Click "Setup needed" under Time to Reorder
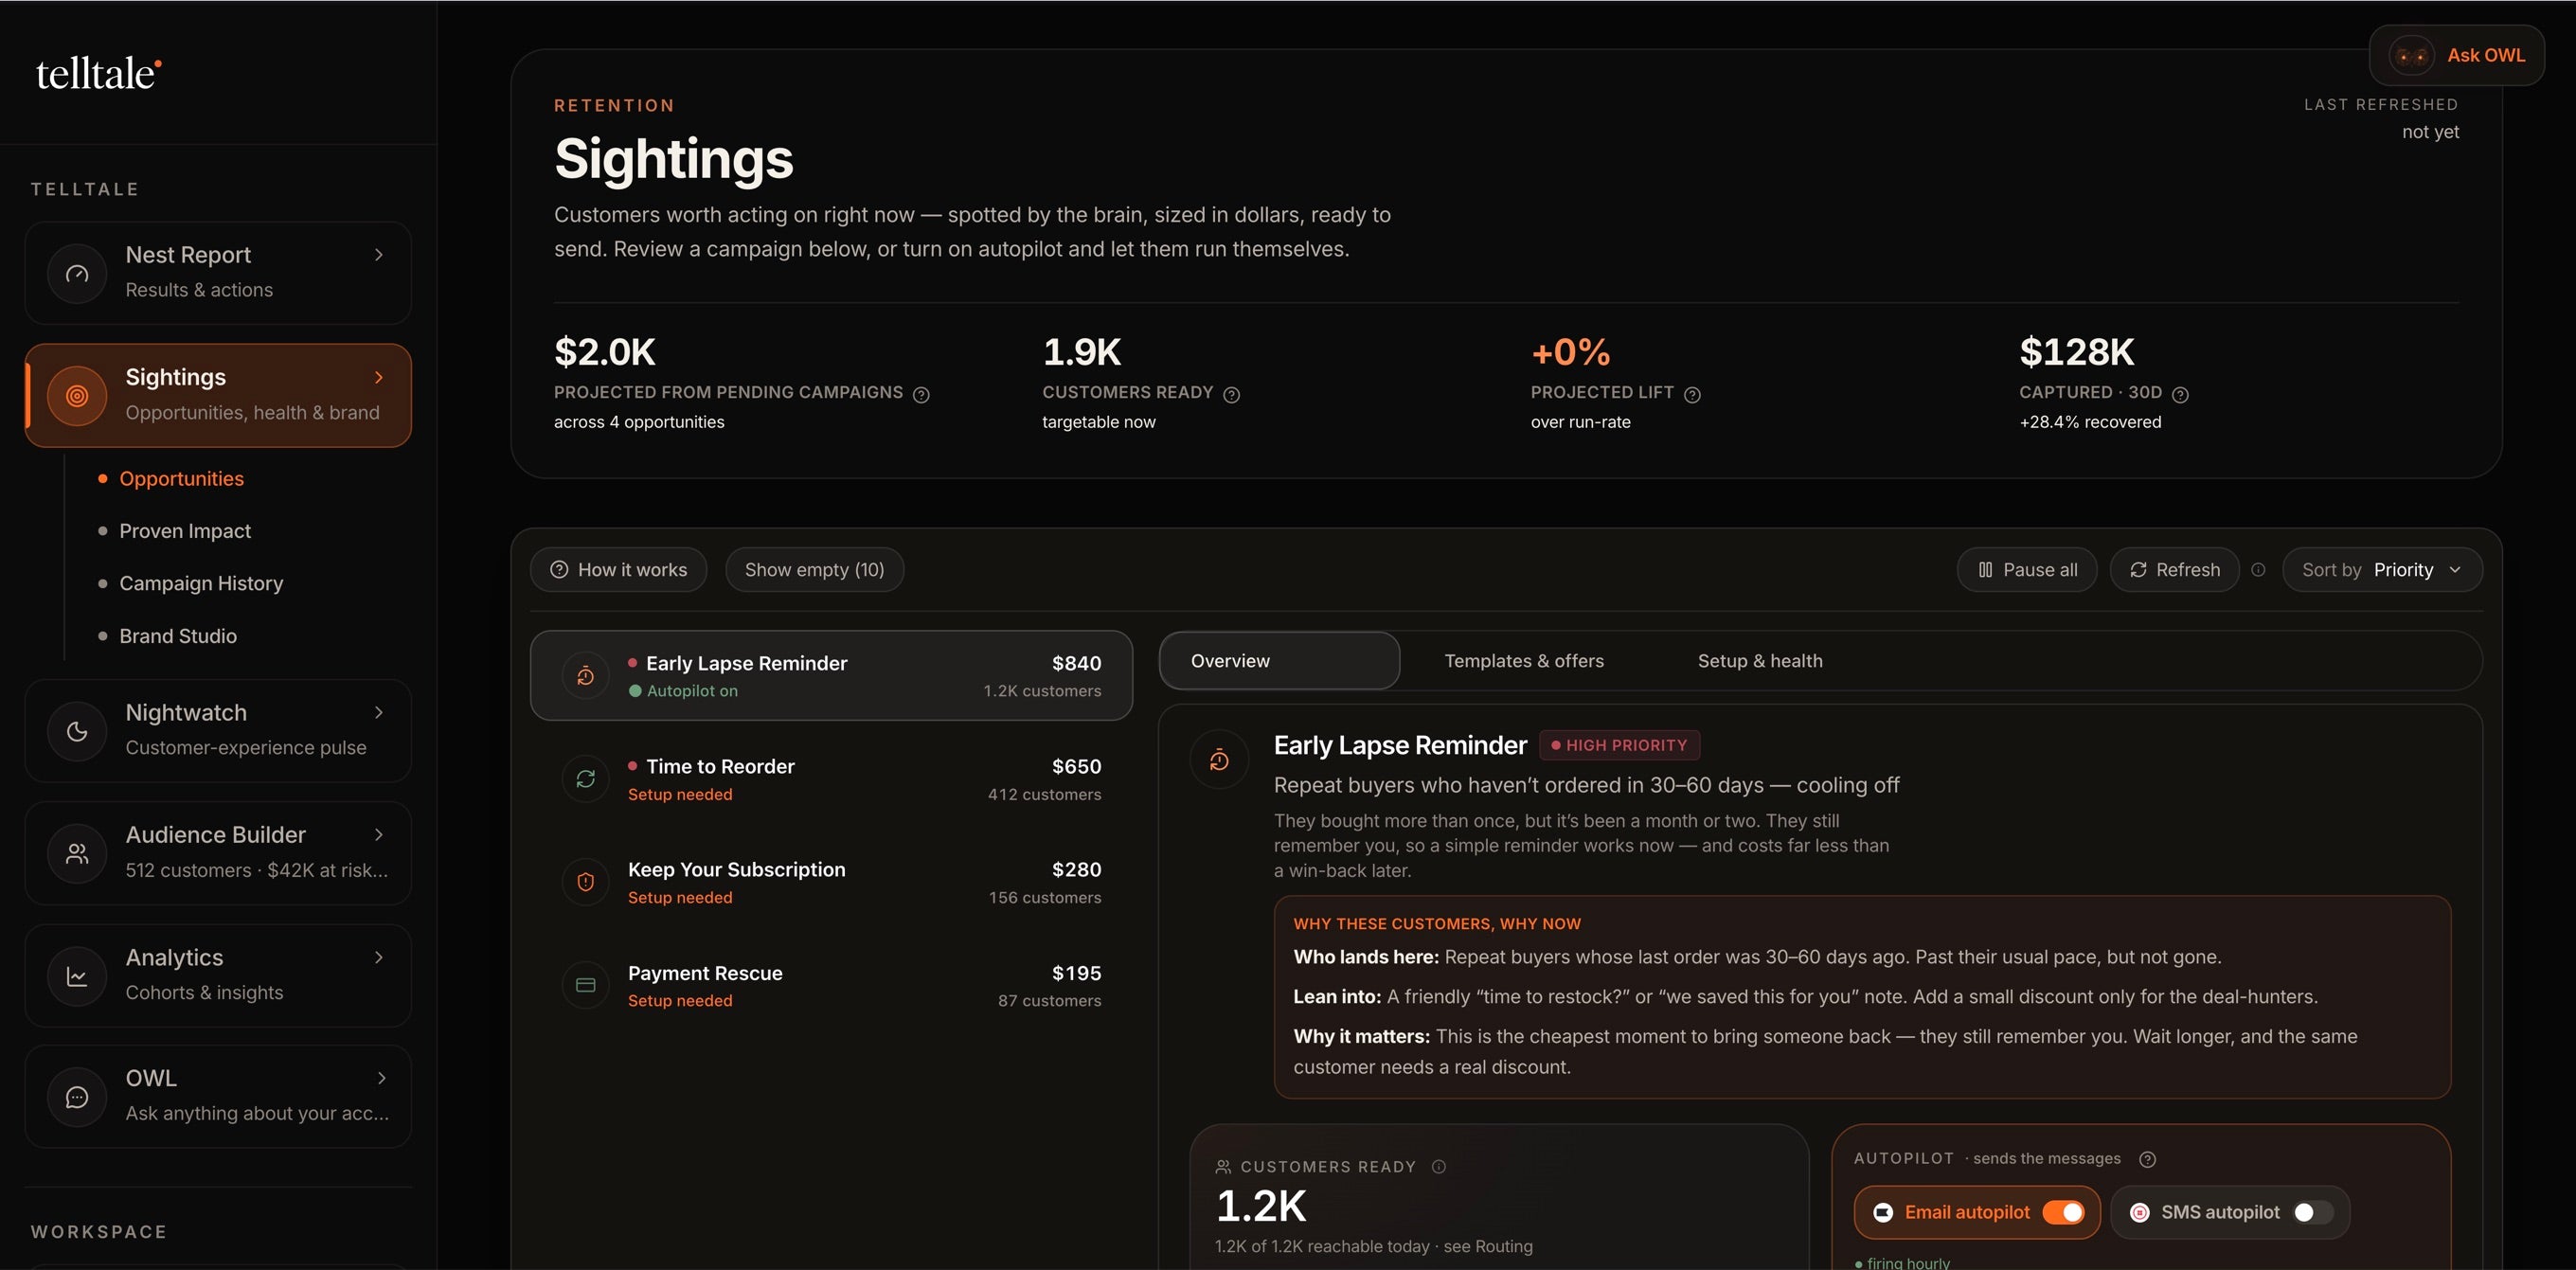Image resolution: width=2576 pixels, height=1270 pixels. click(680, 795)
